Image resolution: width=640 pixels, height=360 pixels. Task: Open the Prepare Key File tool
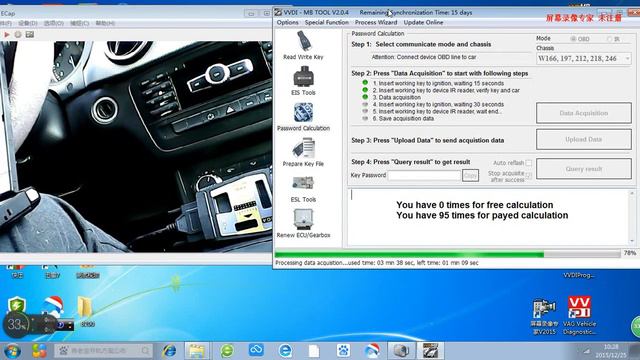point(303,152)
